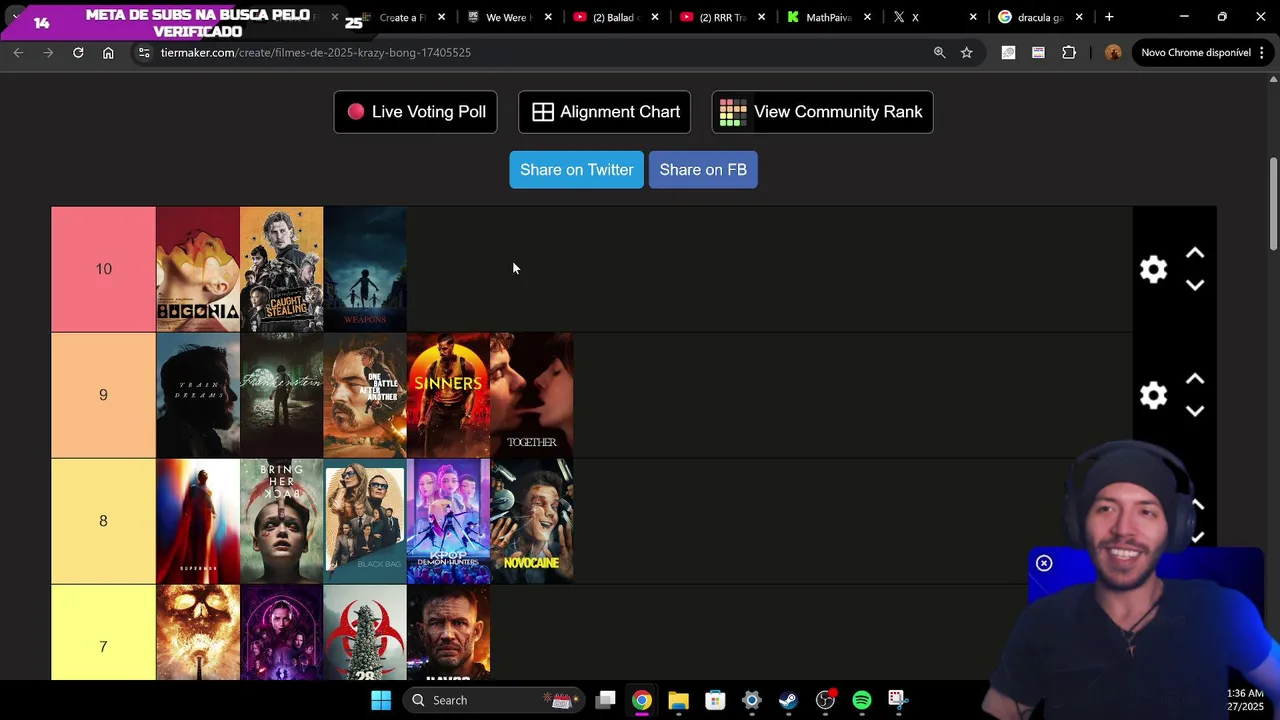The height and width of the screenshot is (720, 1280).
Task: View Community Rank
Action: [822, 112]
